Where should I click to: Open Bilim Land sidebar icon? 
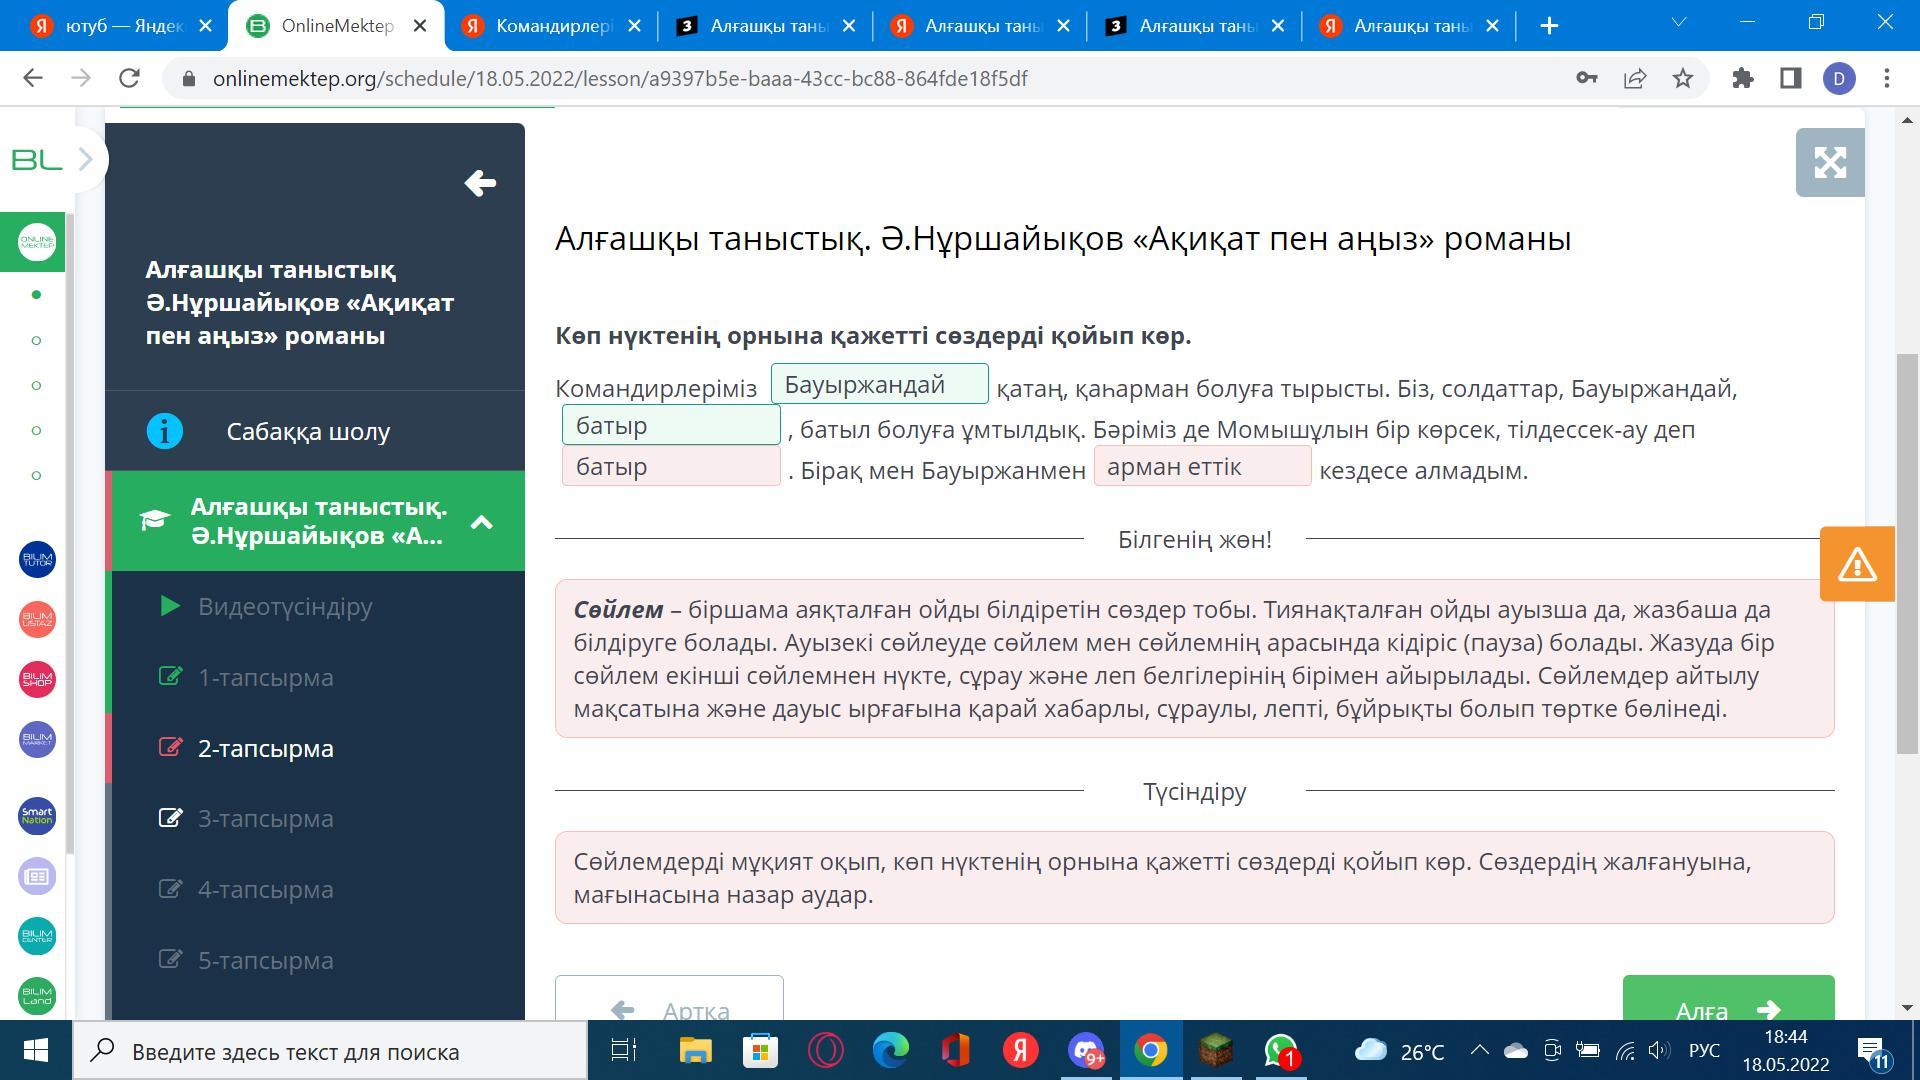[x=37, y=996]
